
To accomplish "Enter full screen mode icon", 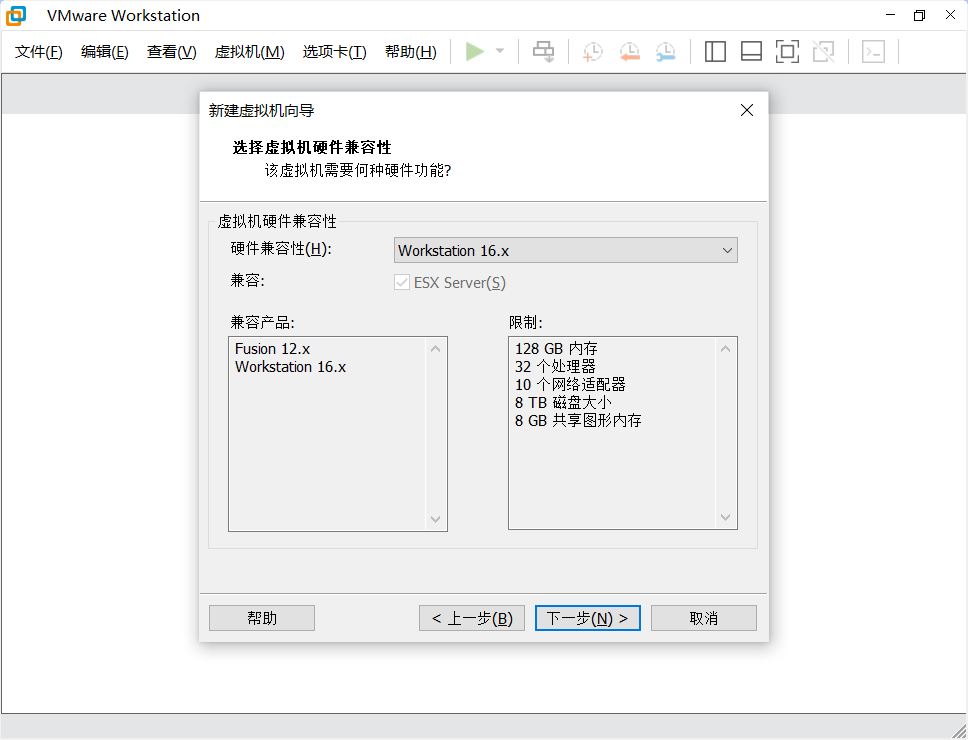I will click(x=787, y=52).
